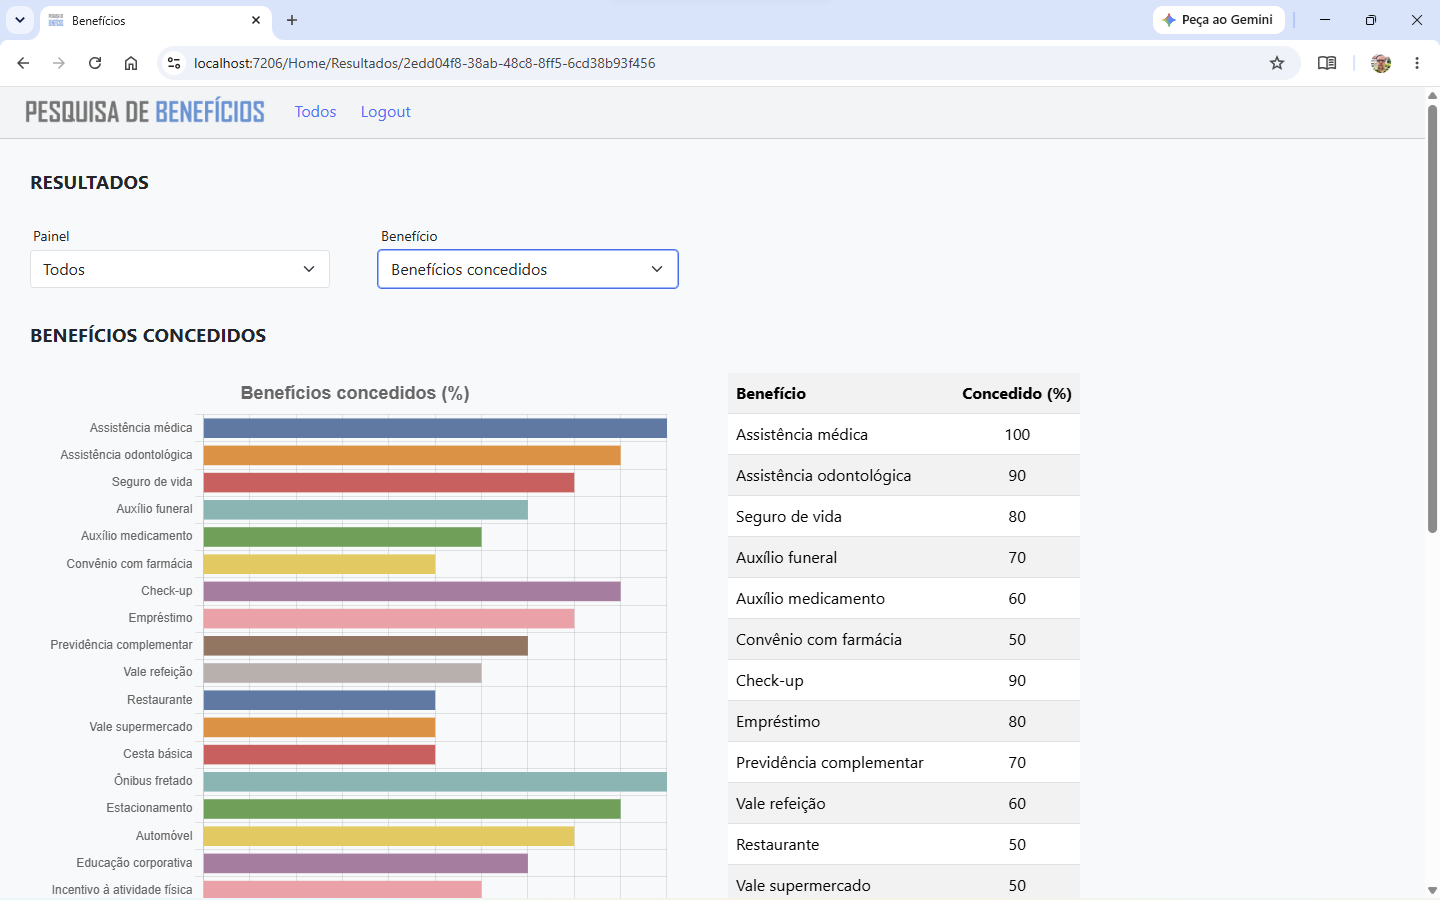Open the Chrome profile avatar
Viewport: 1440px width, 900px height.
(1381, 63)
